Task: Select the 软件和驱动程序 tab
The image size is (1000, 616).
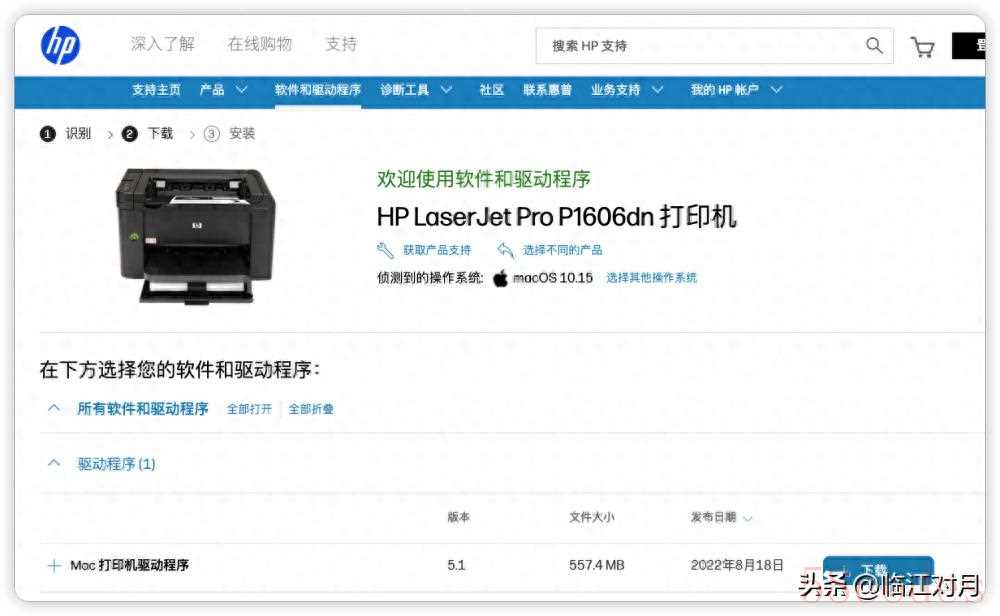Action: (318, 90)
